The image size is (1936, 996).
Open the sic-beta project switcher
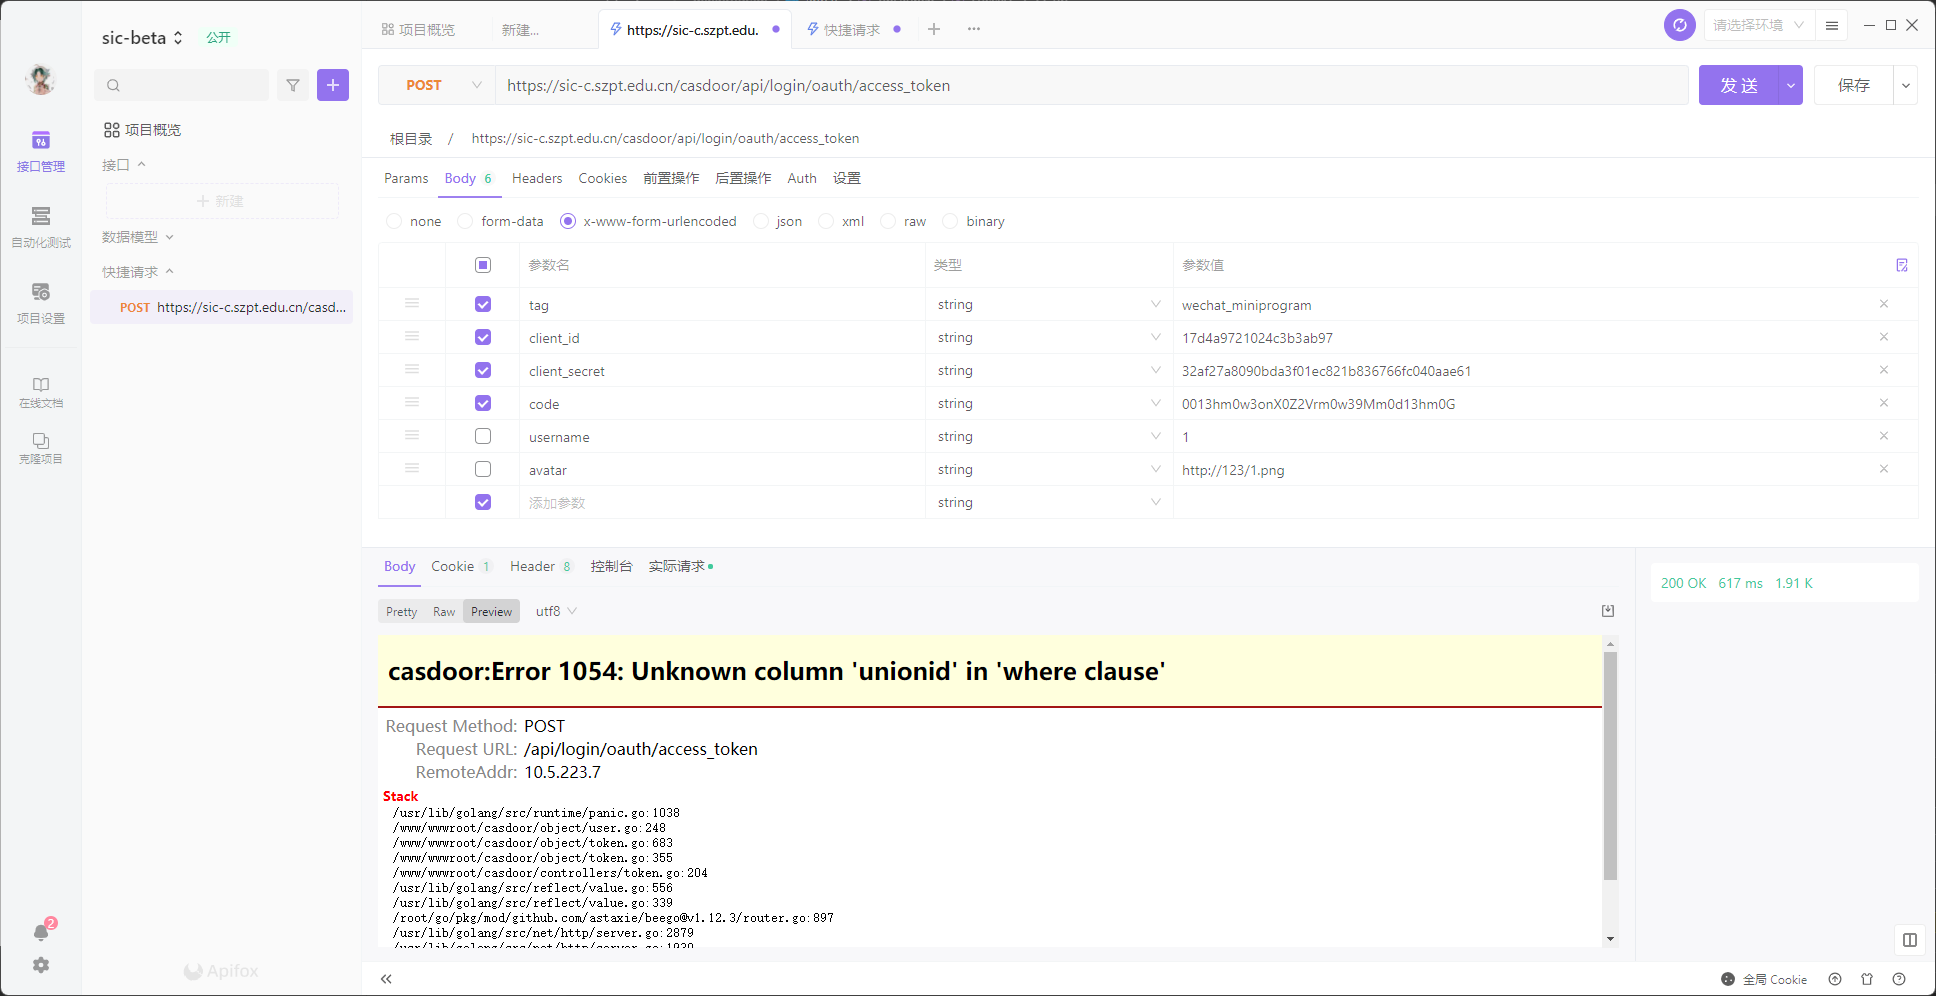click(x=142, y=38)
